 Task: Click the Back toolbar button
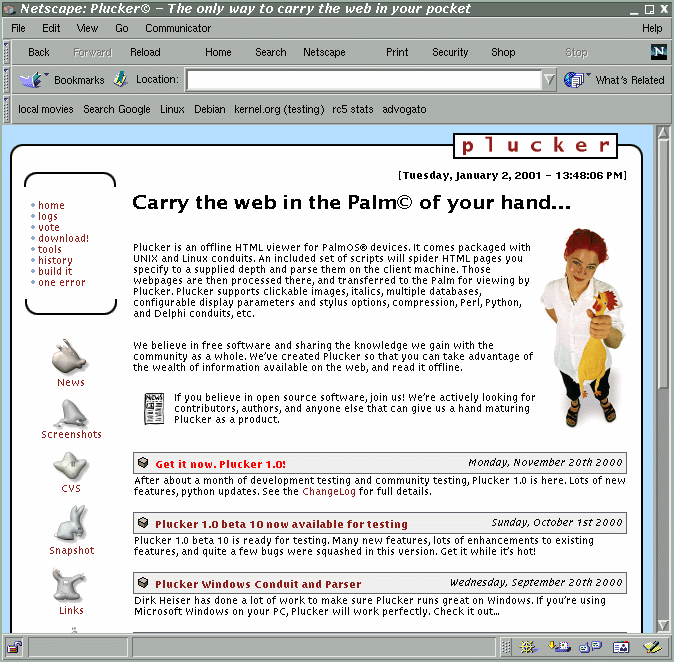pos(39,52)
